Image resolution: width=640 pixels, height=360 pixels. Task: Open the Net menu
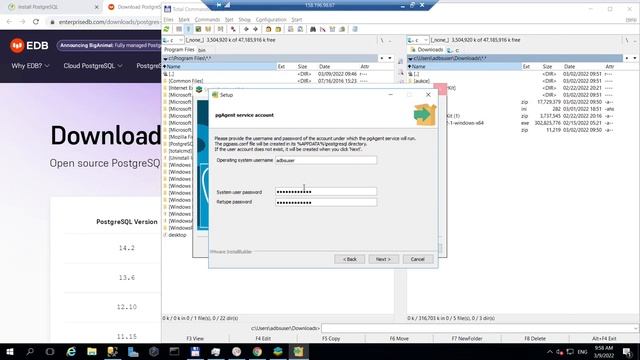[x=229, y=20]
